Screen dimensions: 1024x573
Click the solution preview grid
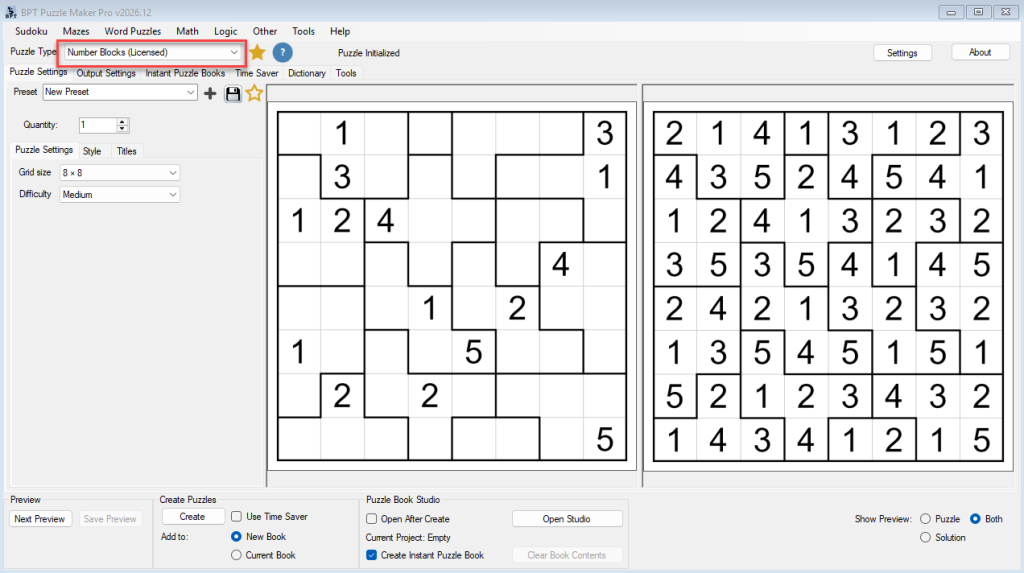tap(828, 286)
